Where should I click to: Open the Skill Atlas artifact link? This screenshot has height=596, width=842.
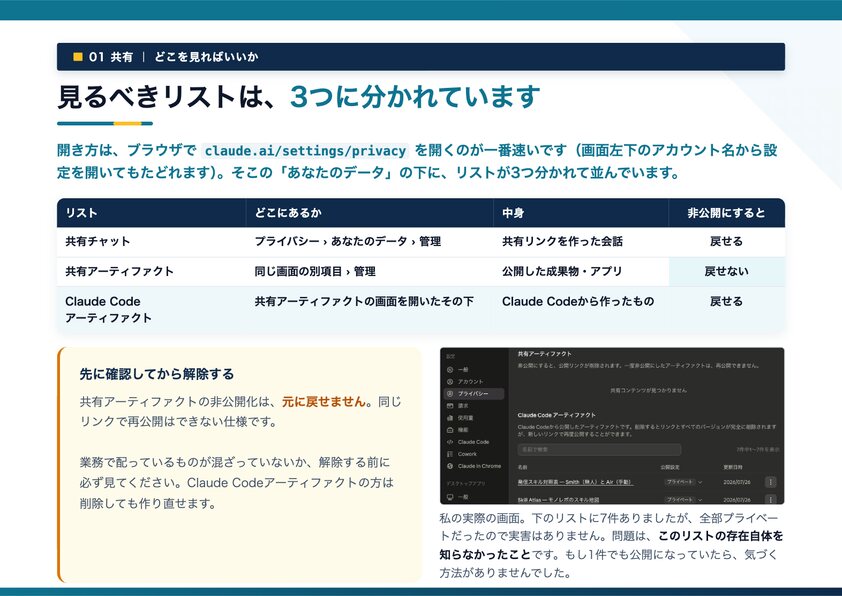[x=558, y=499]
